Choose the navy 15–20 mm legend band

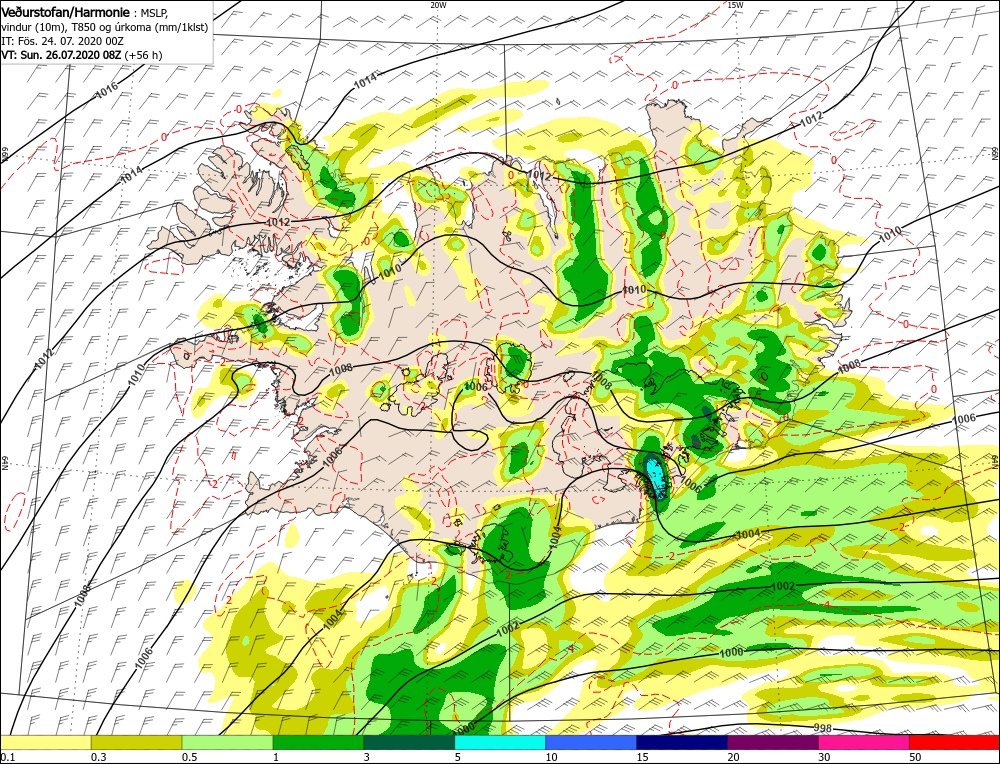click(682, 742)
